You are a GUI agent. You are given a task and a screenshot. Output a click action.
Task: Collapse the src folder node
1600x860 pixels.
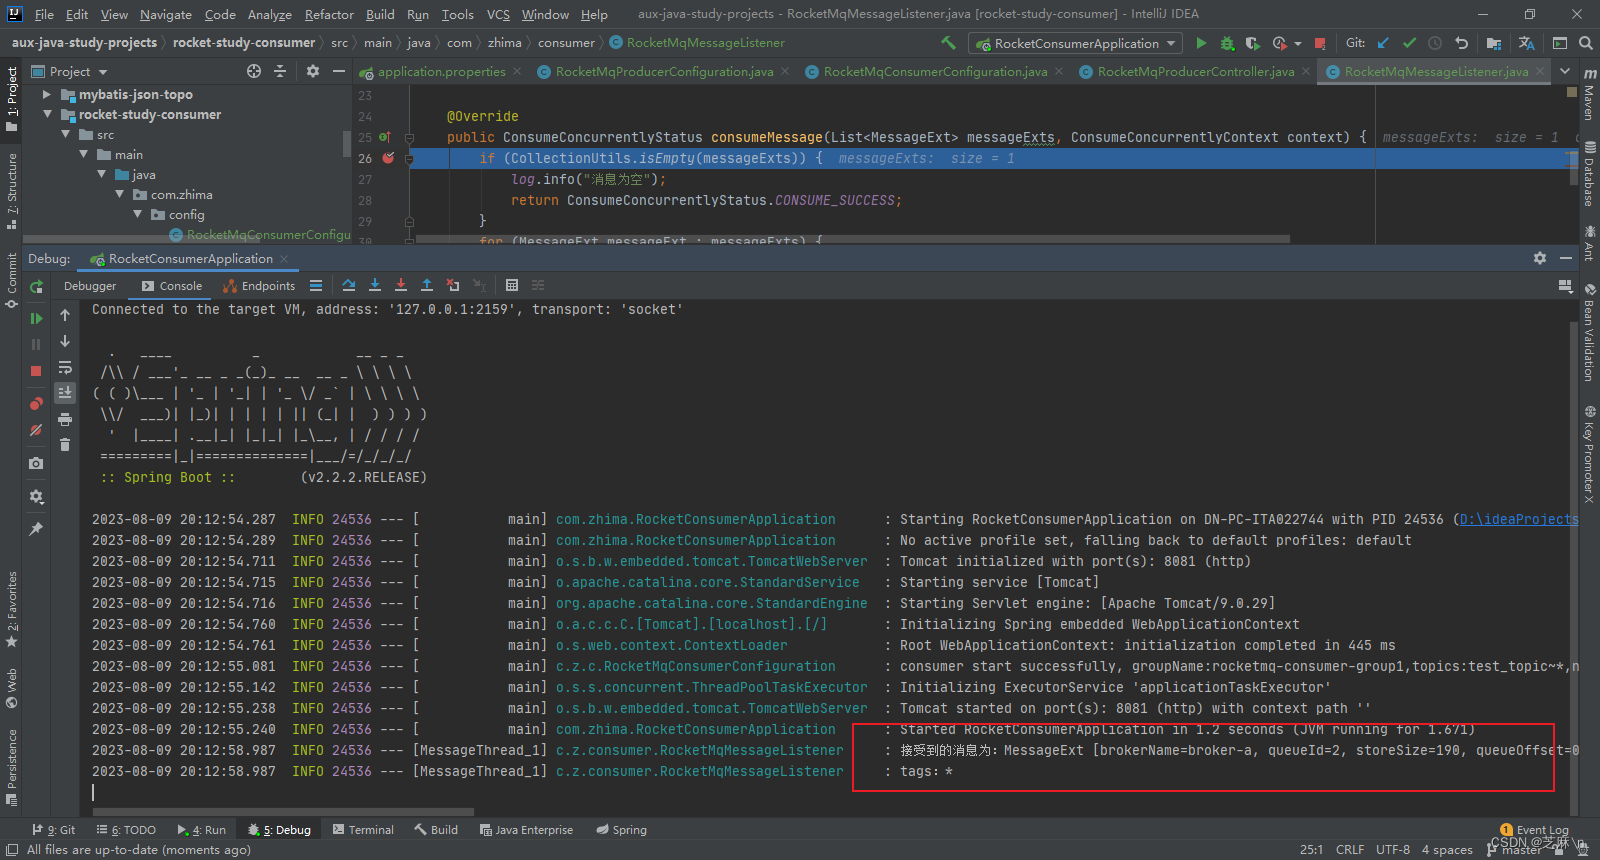(x=65, y=134)
